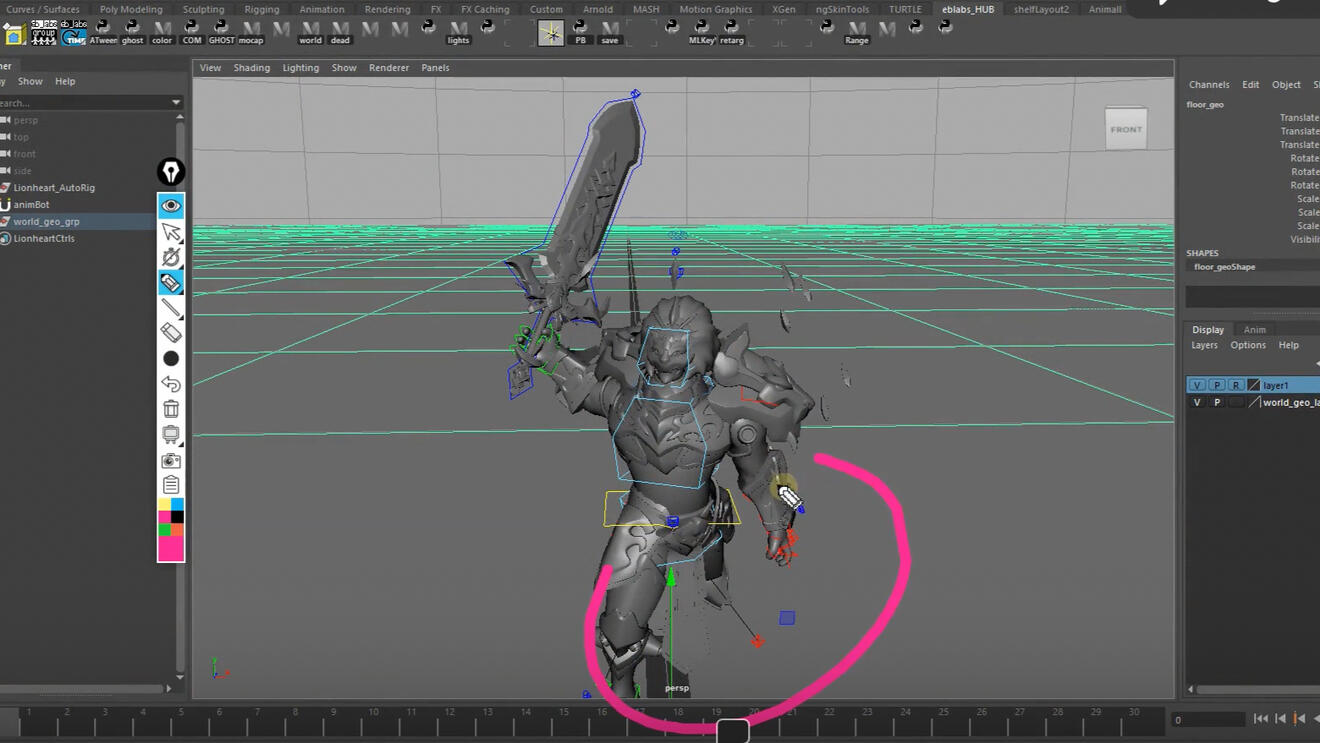Click the ATween shelf icon
Viewport: 1320px width, 743px height.
tap(103, 32)
